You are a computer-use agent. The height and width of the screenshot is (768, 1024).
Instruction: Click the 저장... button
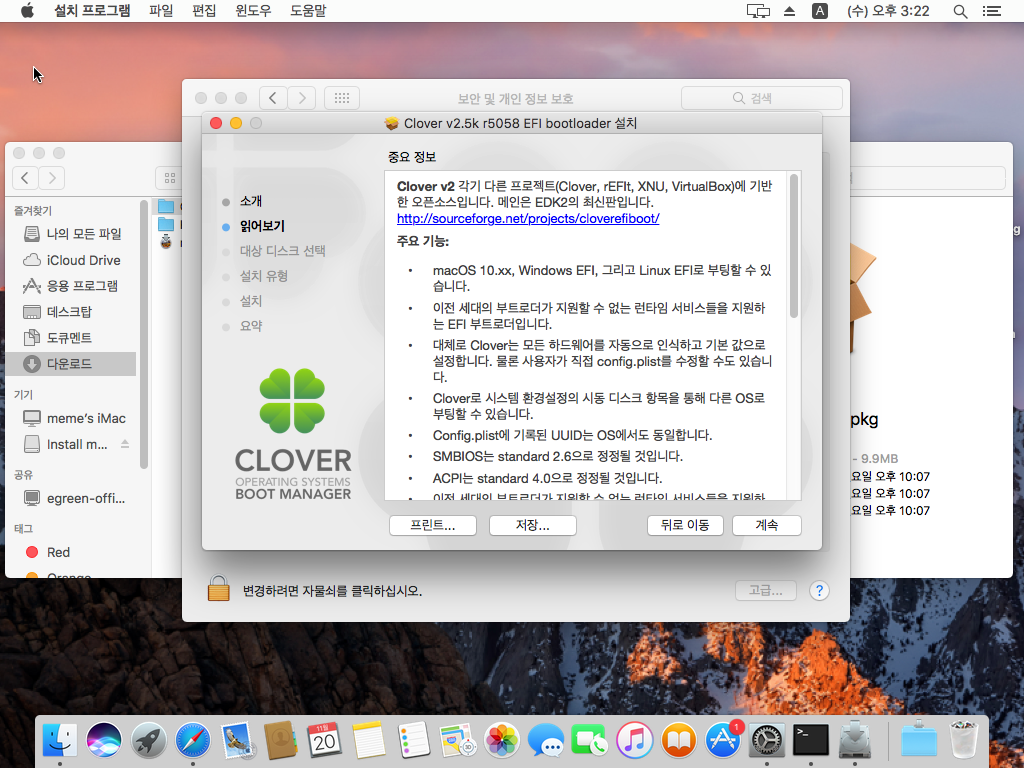[532, 525]
